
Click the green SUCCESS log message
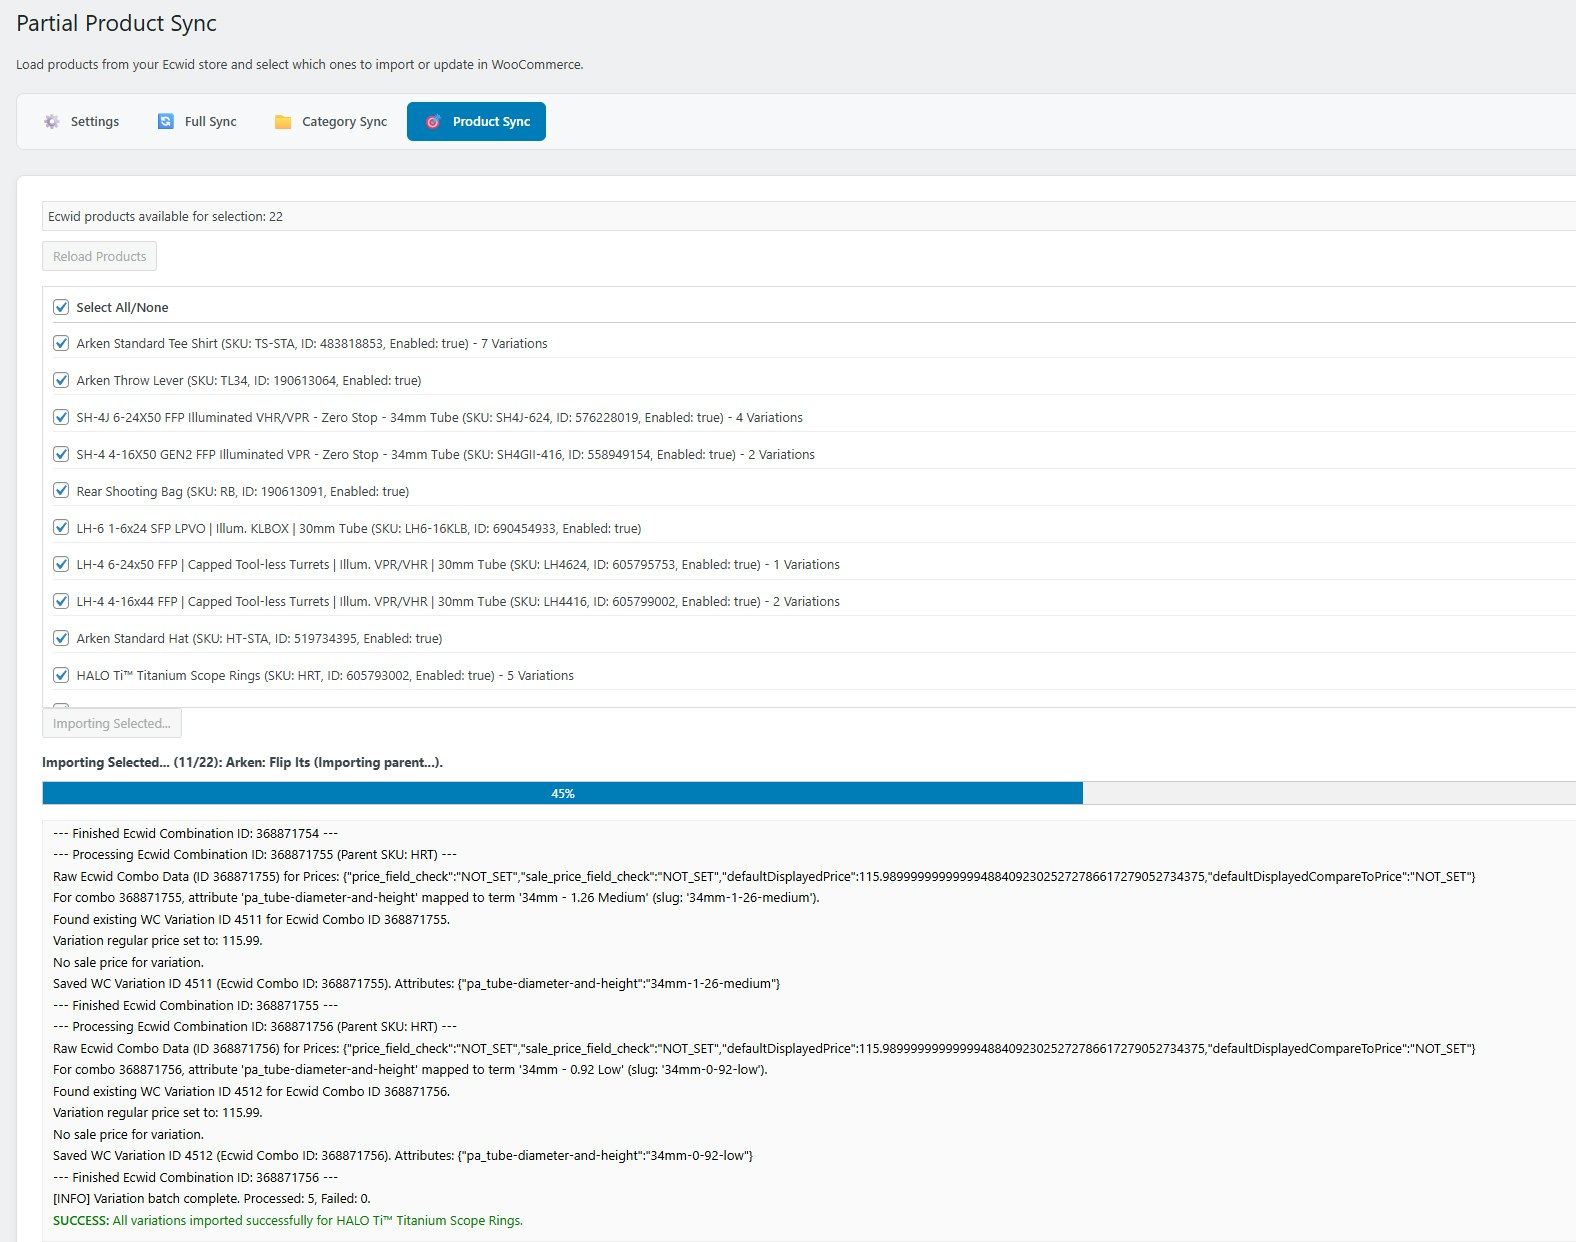pyautogui.click(x=288, y=1220)
